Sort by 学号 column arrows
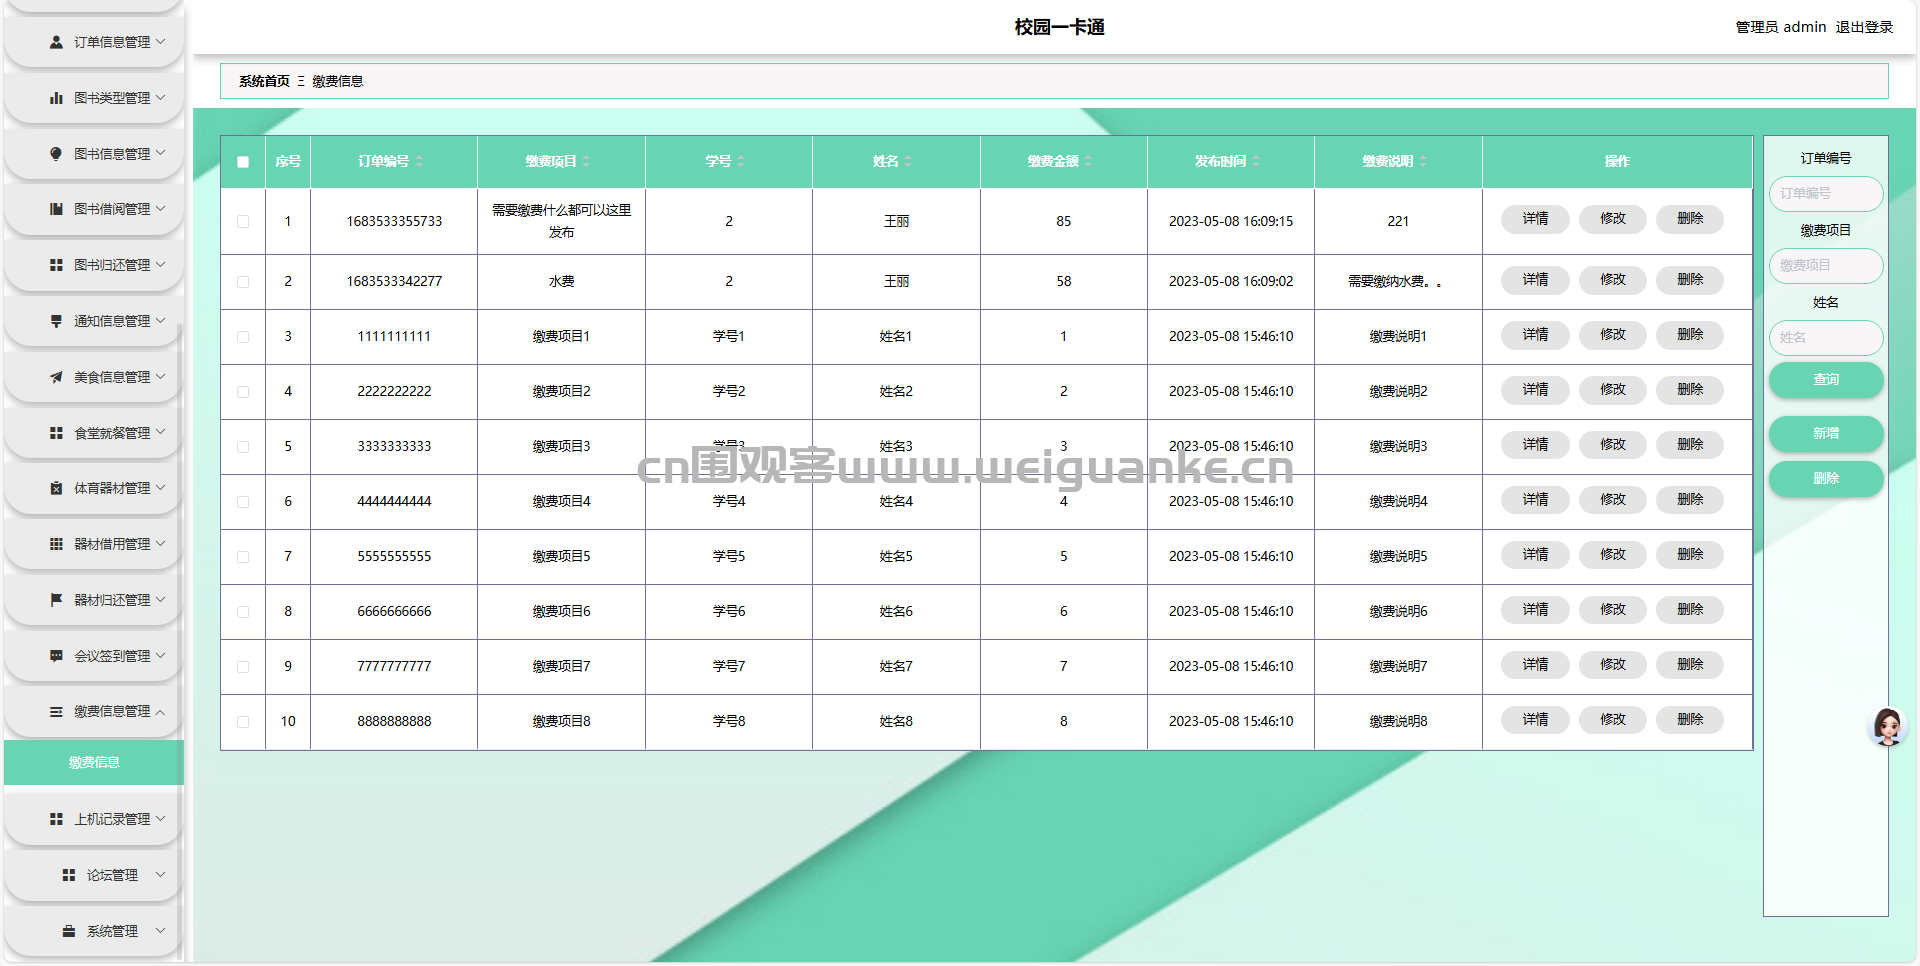The height and width of the screenshot is (966, 1920). [x=741, y=161]
